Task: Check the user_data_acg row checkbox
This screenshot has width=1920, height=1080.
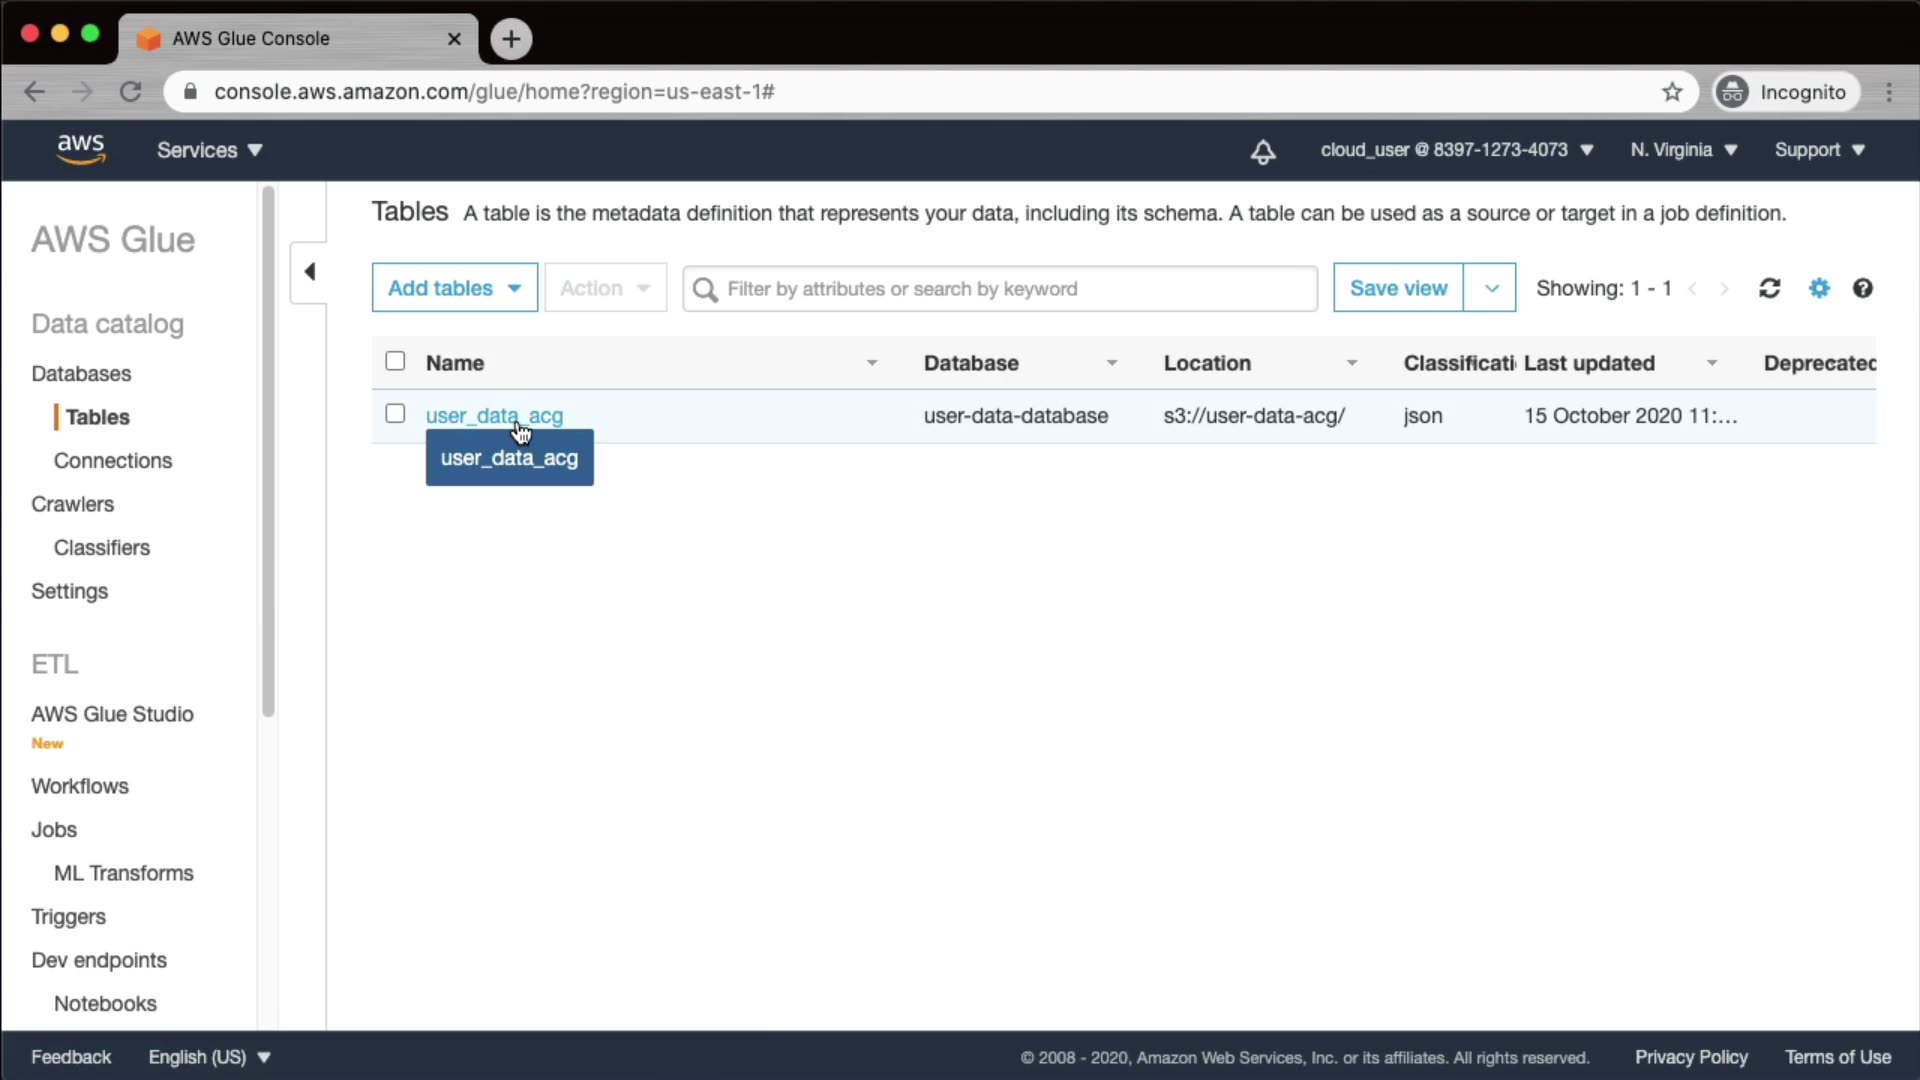Action: coord(395,414)
